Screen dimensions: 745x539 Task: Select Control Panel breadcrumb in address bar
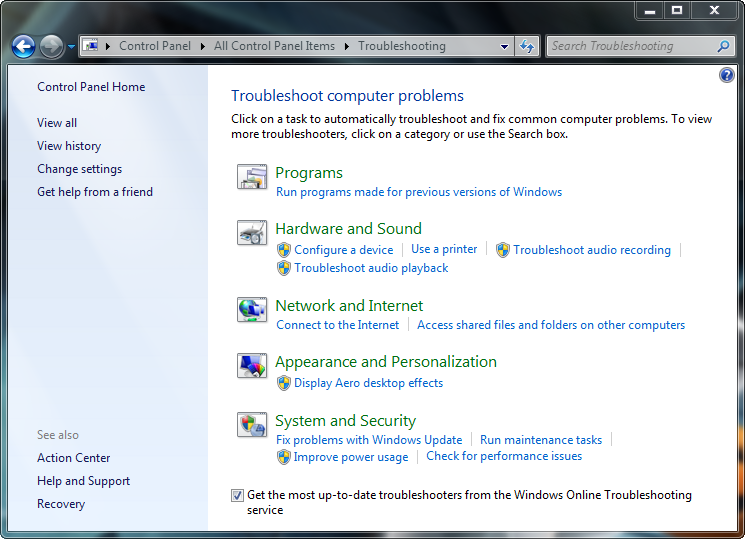tap(154, 46)
